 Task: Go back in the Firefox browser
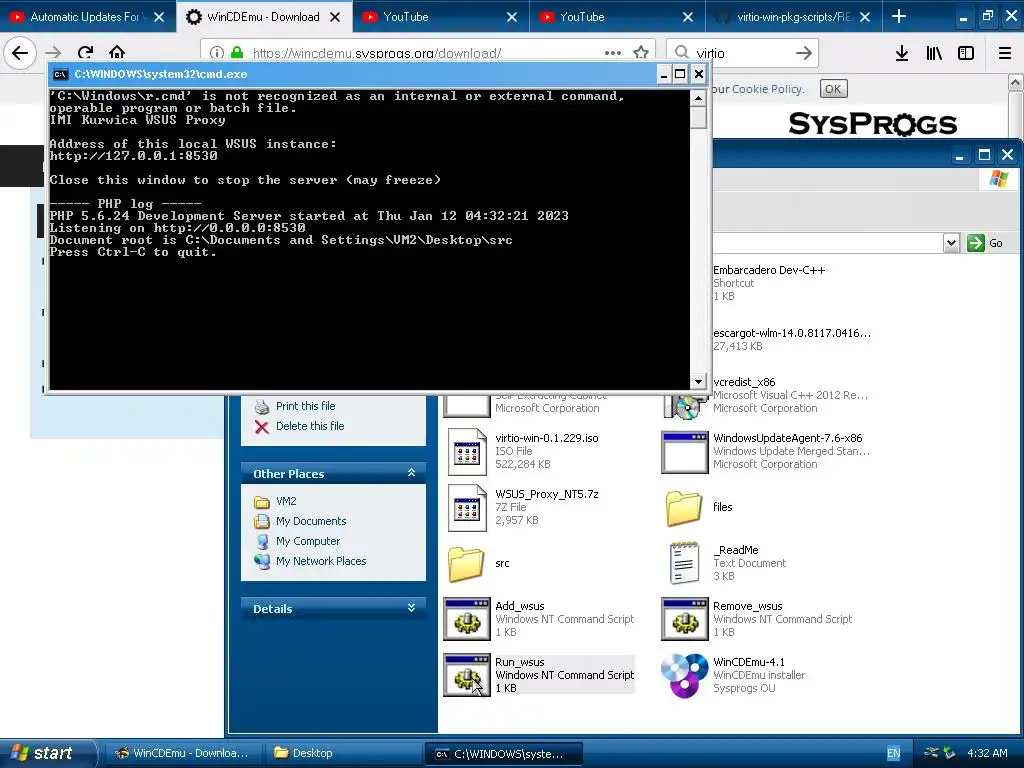point(20,52)
